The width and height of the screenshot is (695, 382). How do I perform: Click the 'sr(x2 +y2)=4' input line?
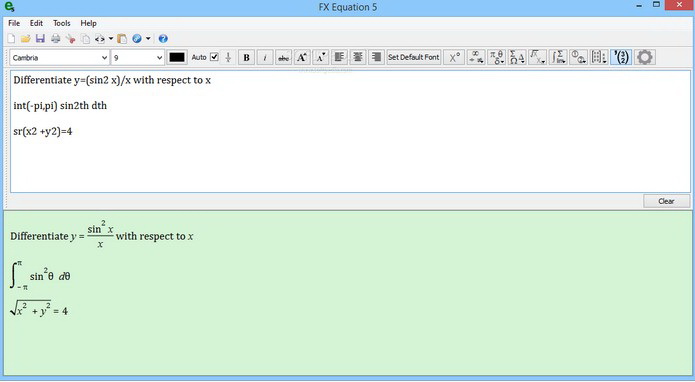(x=43, y=132)
